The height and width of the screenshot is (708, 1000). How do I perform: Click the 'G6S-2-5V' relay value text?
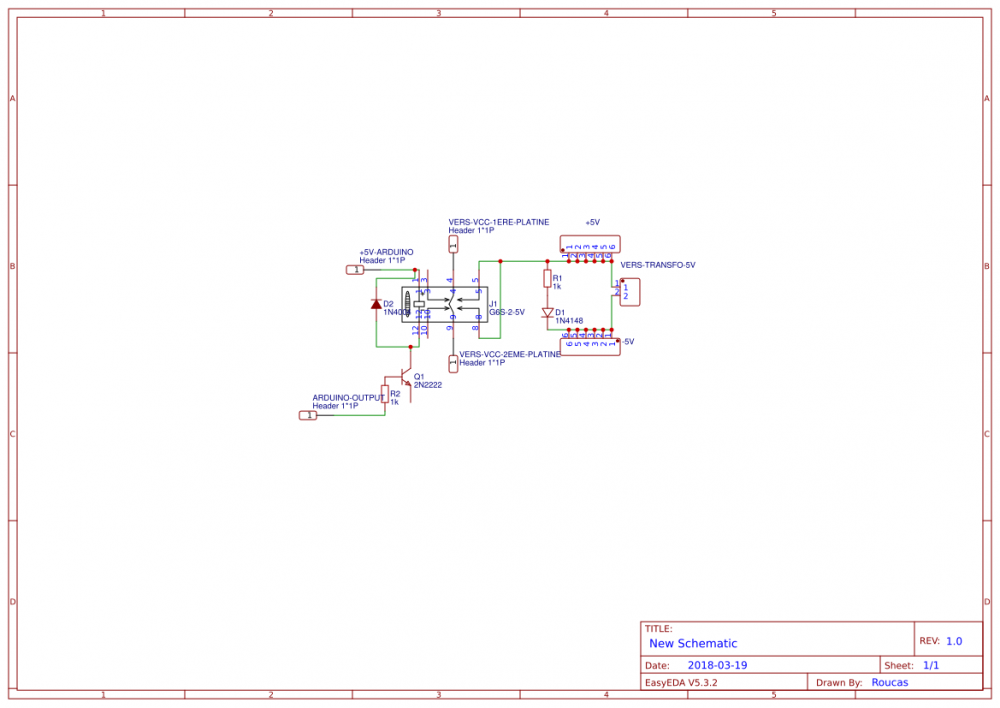point(507,312)
